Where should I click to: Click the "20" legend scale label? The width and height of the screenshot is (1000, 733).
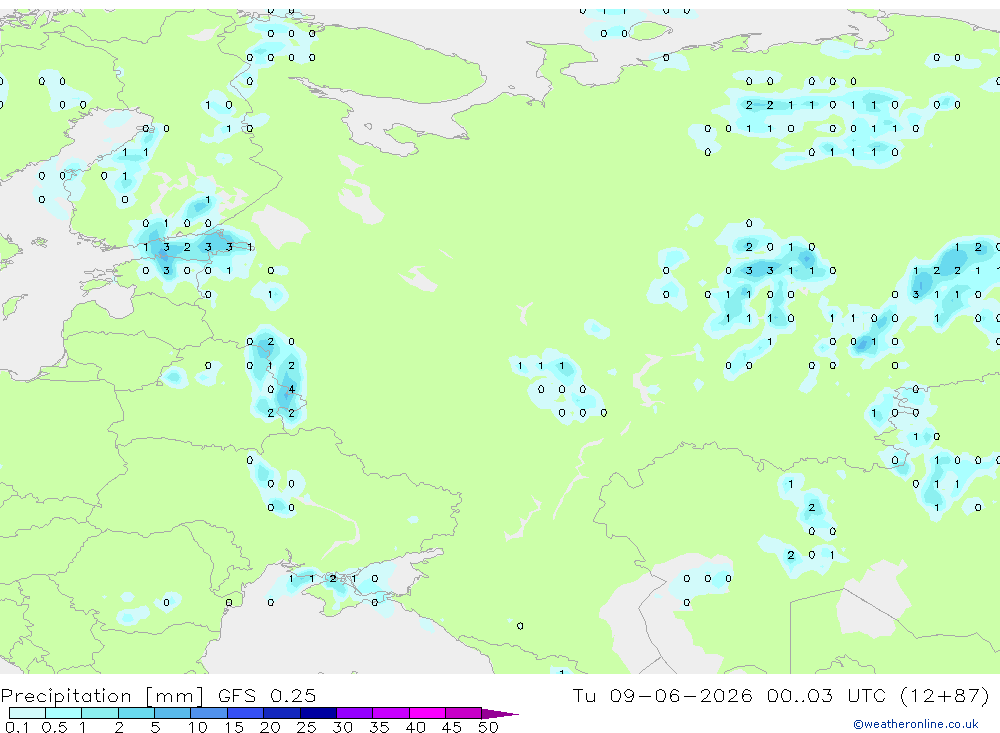(x=270, y=727)
